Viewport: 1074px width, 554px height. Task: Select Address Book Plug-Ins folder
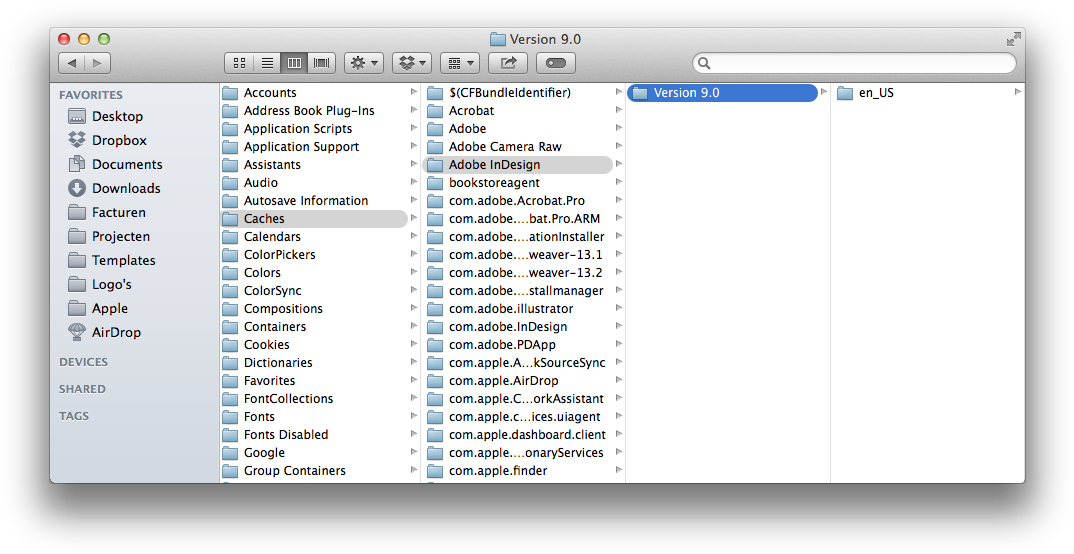tap(320, 110)
